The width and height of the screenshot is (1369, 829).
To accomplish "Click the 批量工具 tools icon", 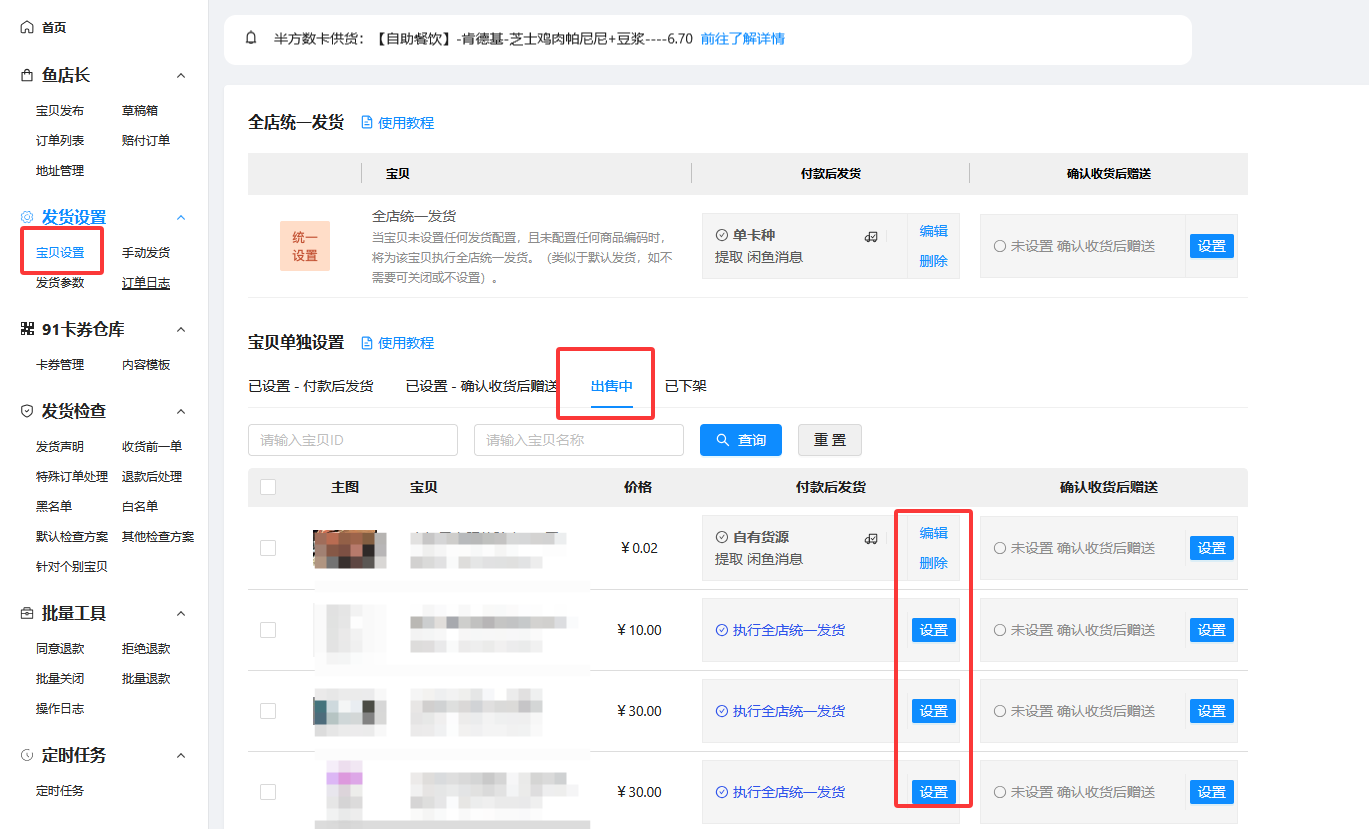I will click(26, 612).
